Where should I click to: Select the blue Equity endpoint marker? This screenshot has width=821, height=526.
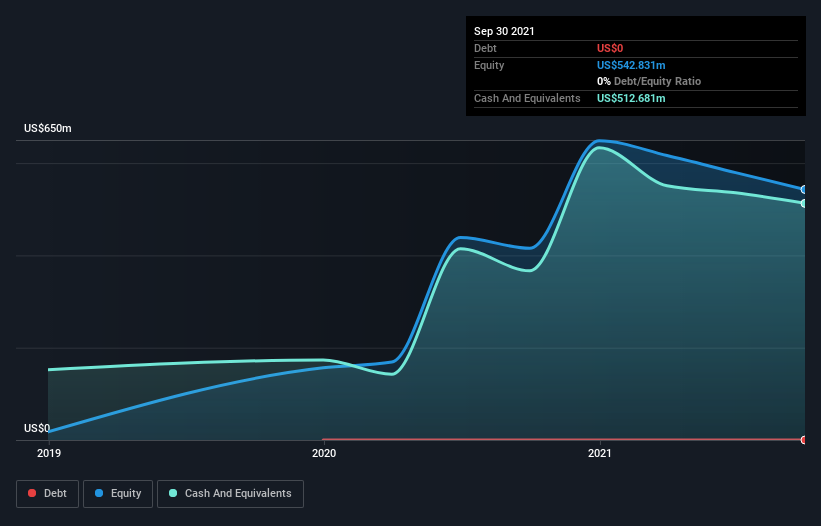pos(804,189)
